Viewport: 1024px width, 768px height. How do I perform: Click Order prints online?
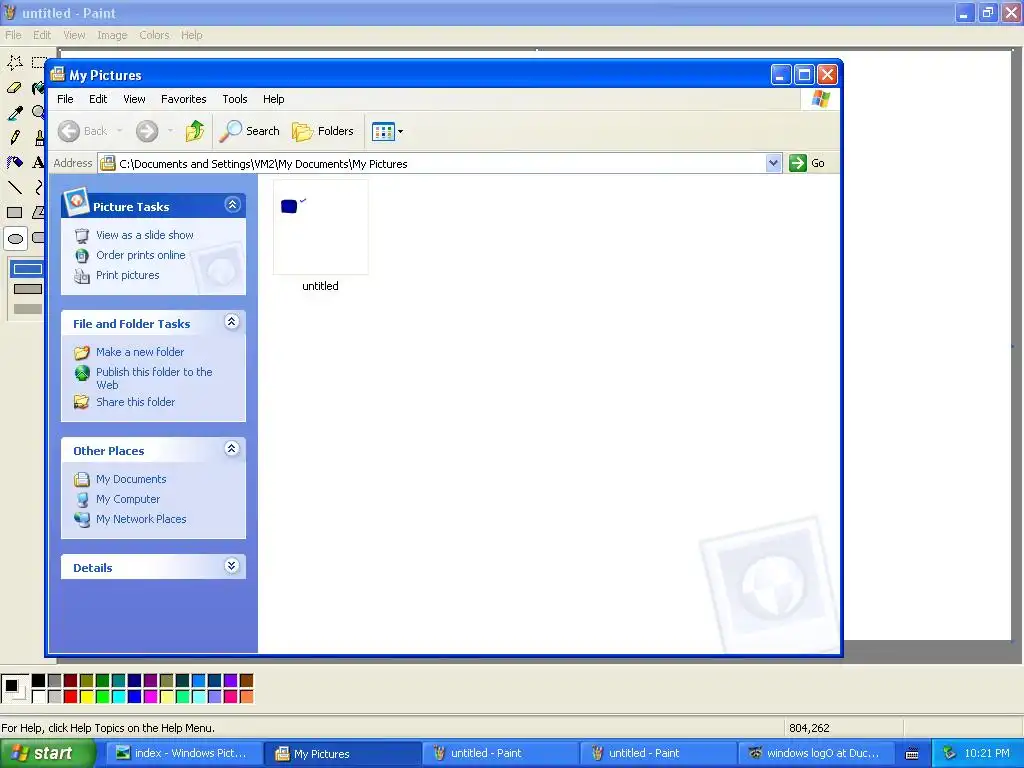140,255
